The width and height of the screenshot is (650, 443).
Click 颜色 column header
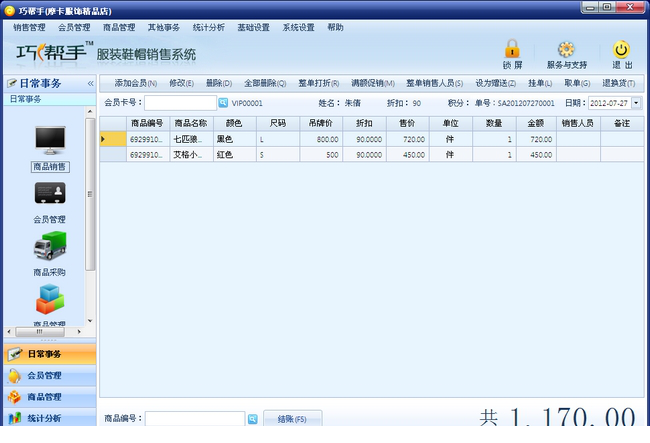click(x=235, y=123)
